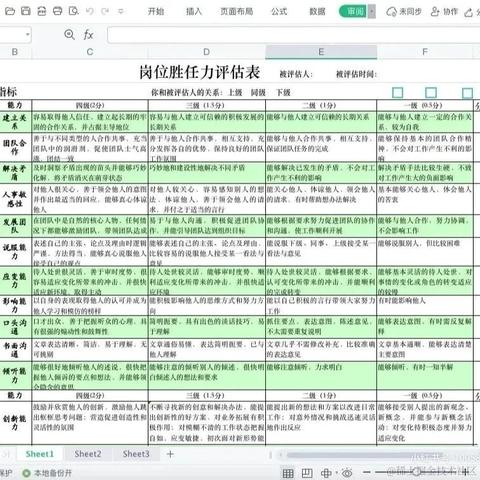The height and width of the screenshot is (480, 480).
Task: Click the 被评估人 label cell
Action: [296, 74]
